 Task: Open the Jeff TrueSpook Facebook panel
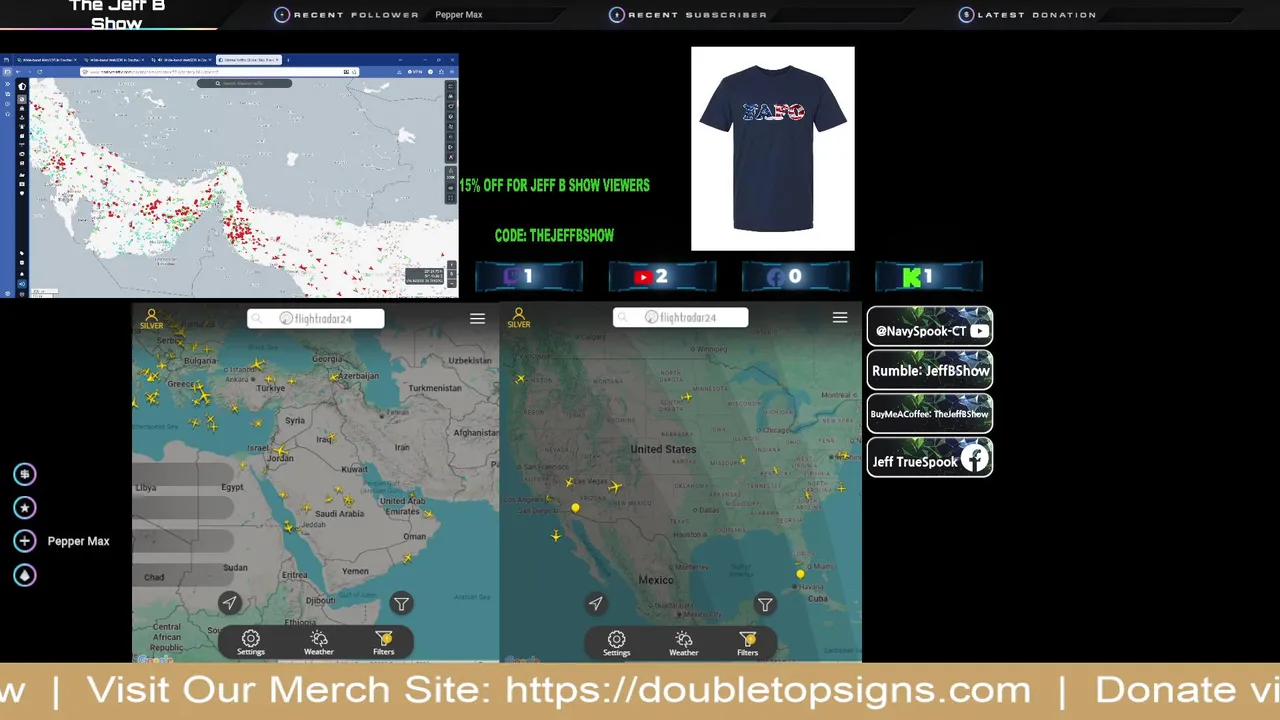930,458
